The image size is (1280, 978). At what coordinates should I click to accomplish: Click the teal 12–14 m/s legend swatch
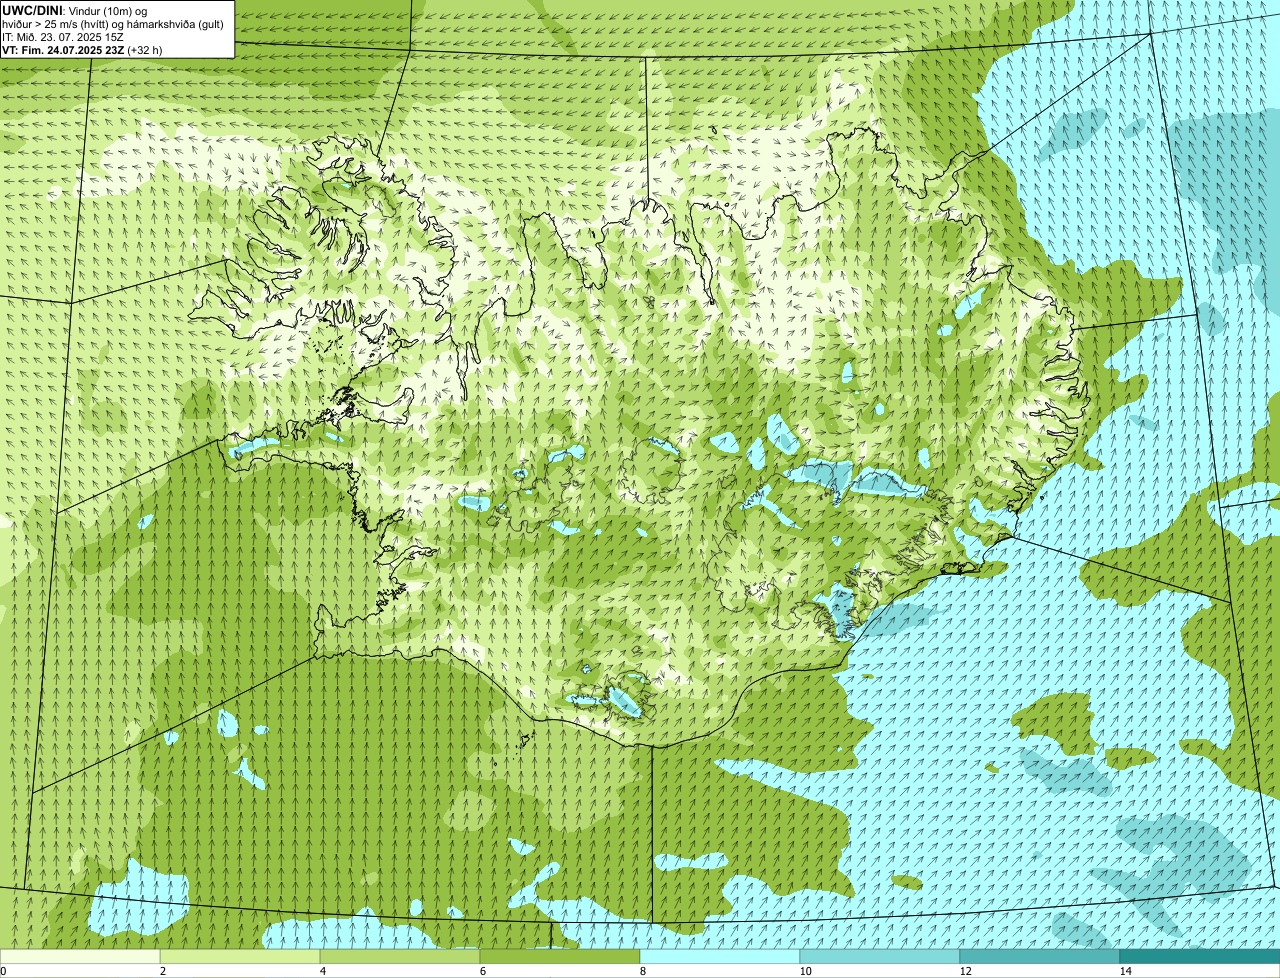tap(1040, 957)
